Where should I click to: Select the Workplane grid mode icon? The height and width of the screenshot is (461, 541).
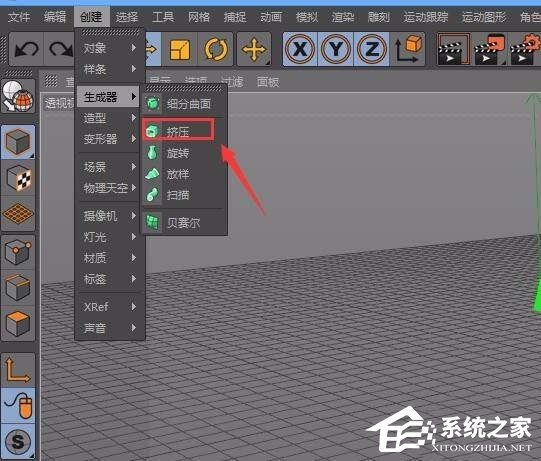(x=18, y=214)
